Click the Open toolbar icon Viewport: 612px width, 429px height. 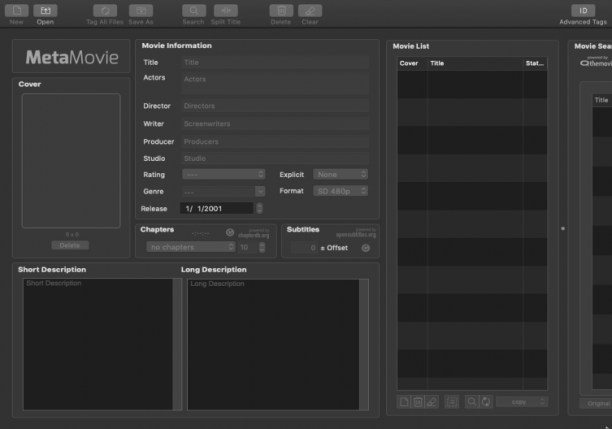(x=45, y=11)
